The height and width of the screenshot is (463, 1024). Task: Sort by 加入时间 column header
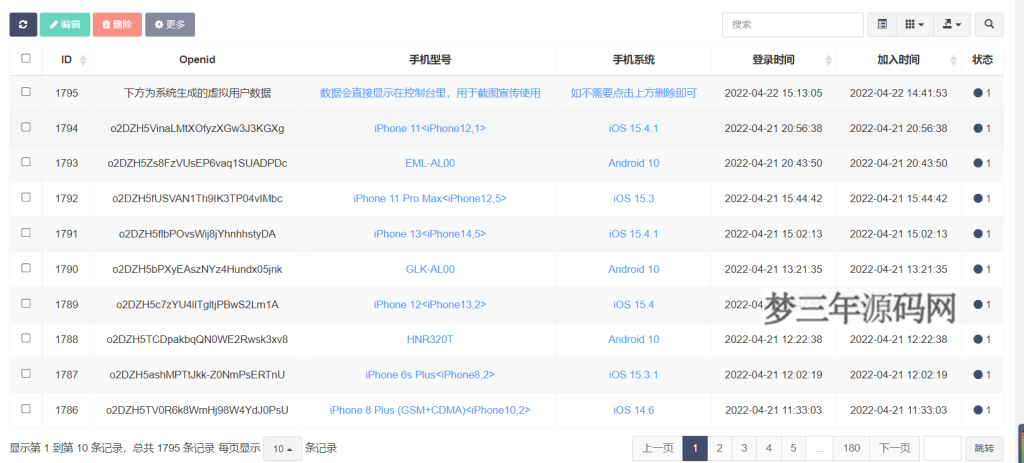[x=899, y=60]
